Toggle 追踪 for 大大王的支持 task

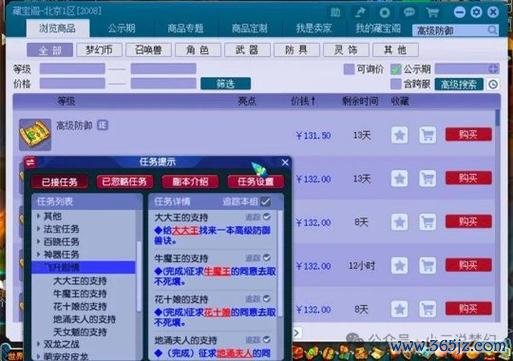[267, 217]
